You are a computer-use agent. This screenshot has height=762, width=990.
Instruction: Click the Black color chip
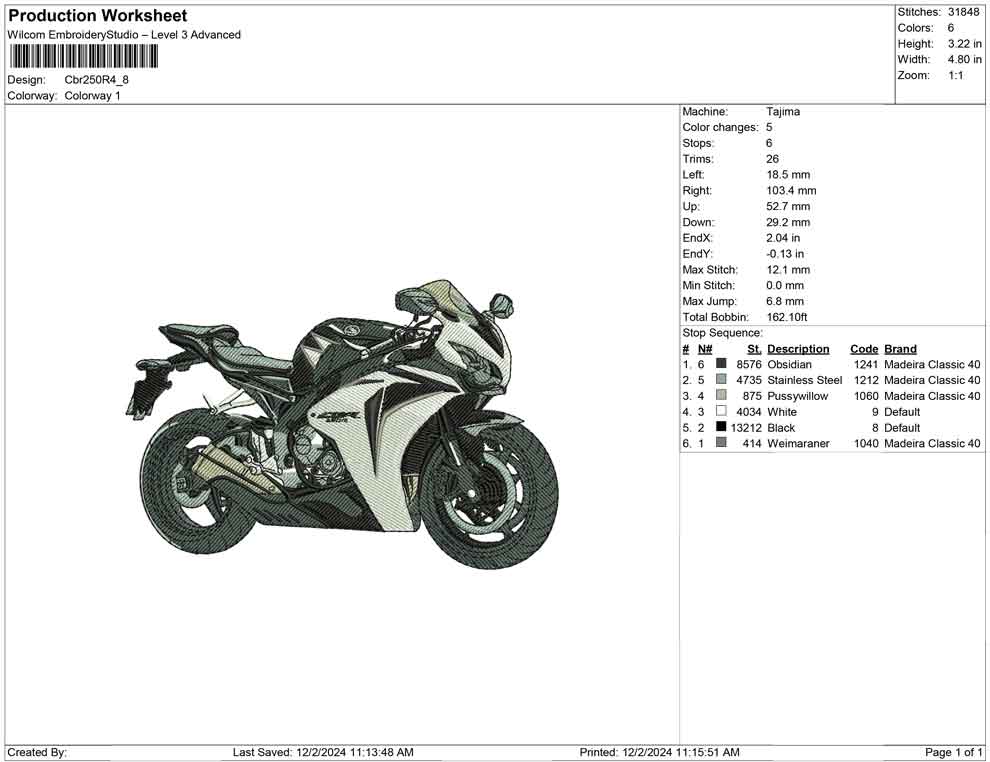720,427
